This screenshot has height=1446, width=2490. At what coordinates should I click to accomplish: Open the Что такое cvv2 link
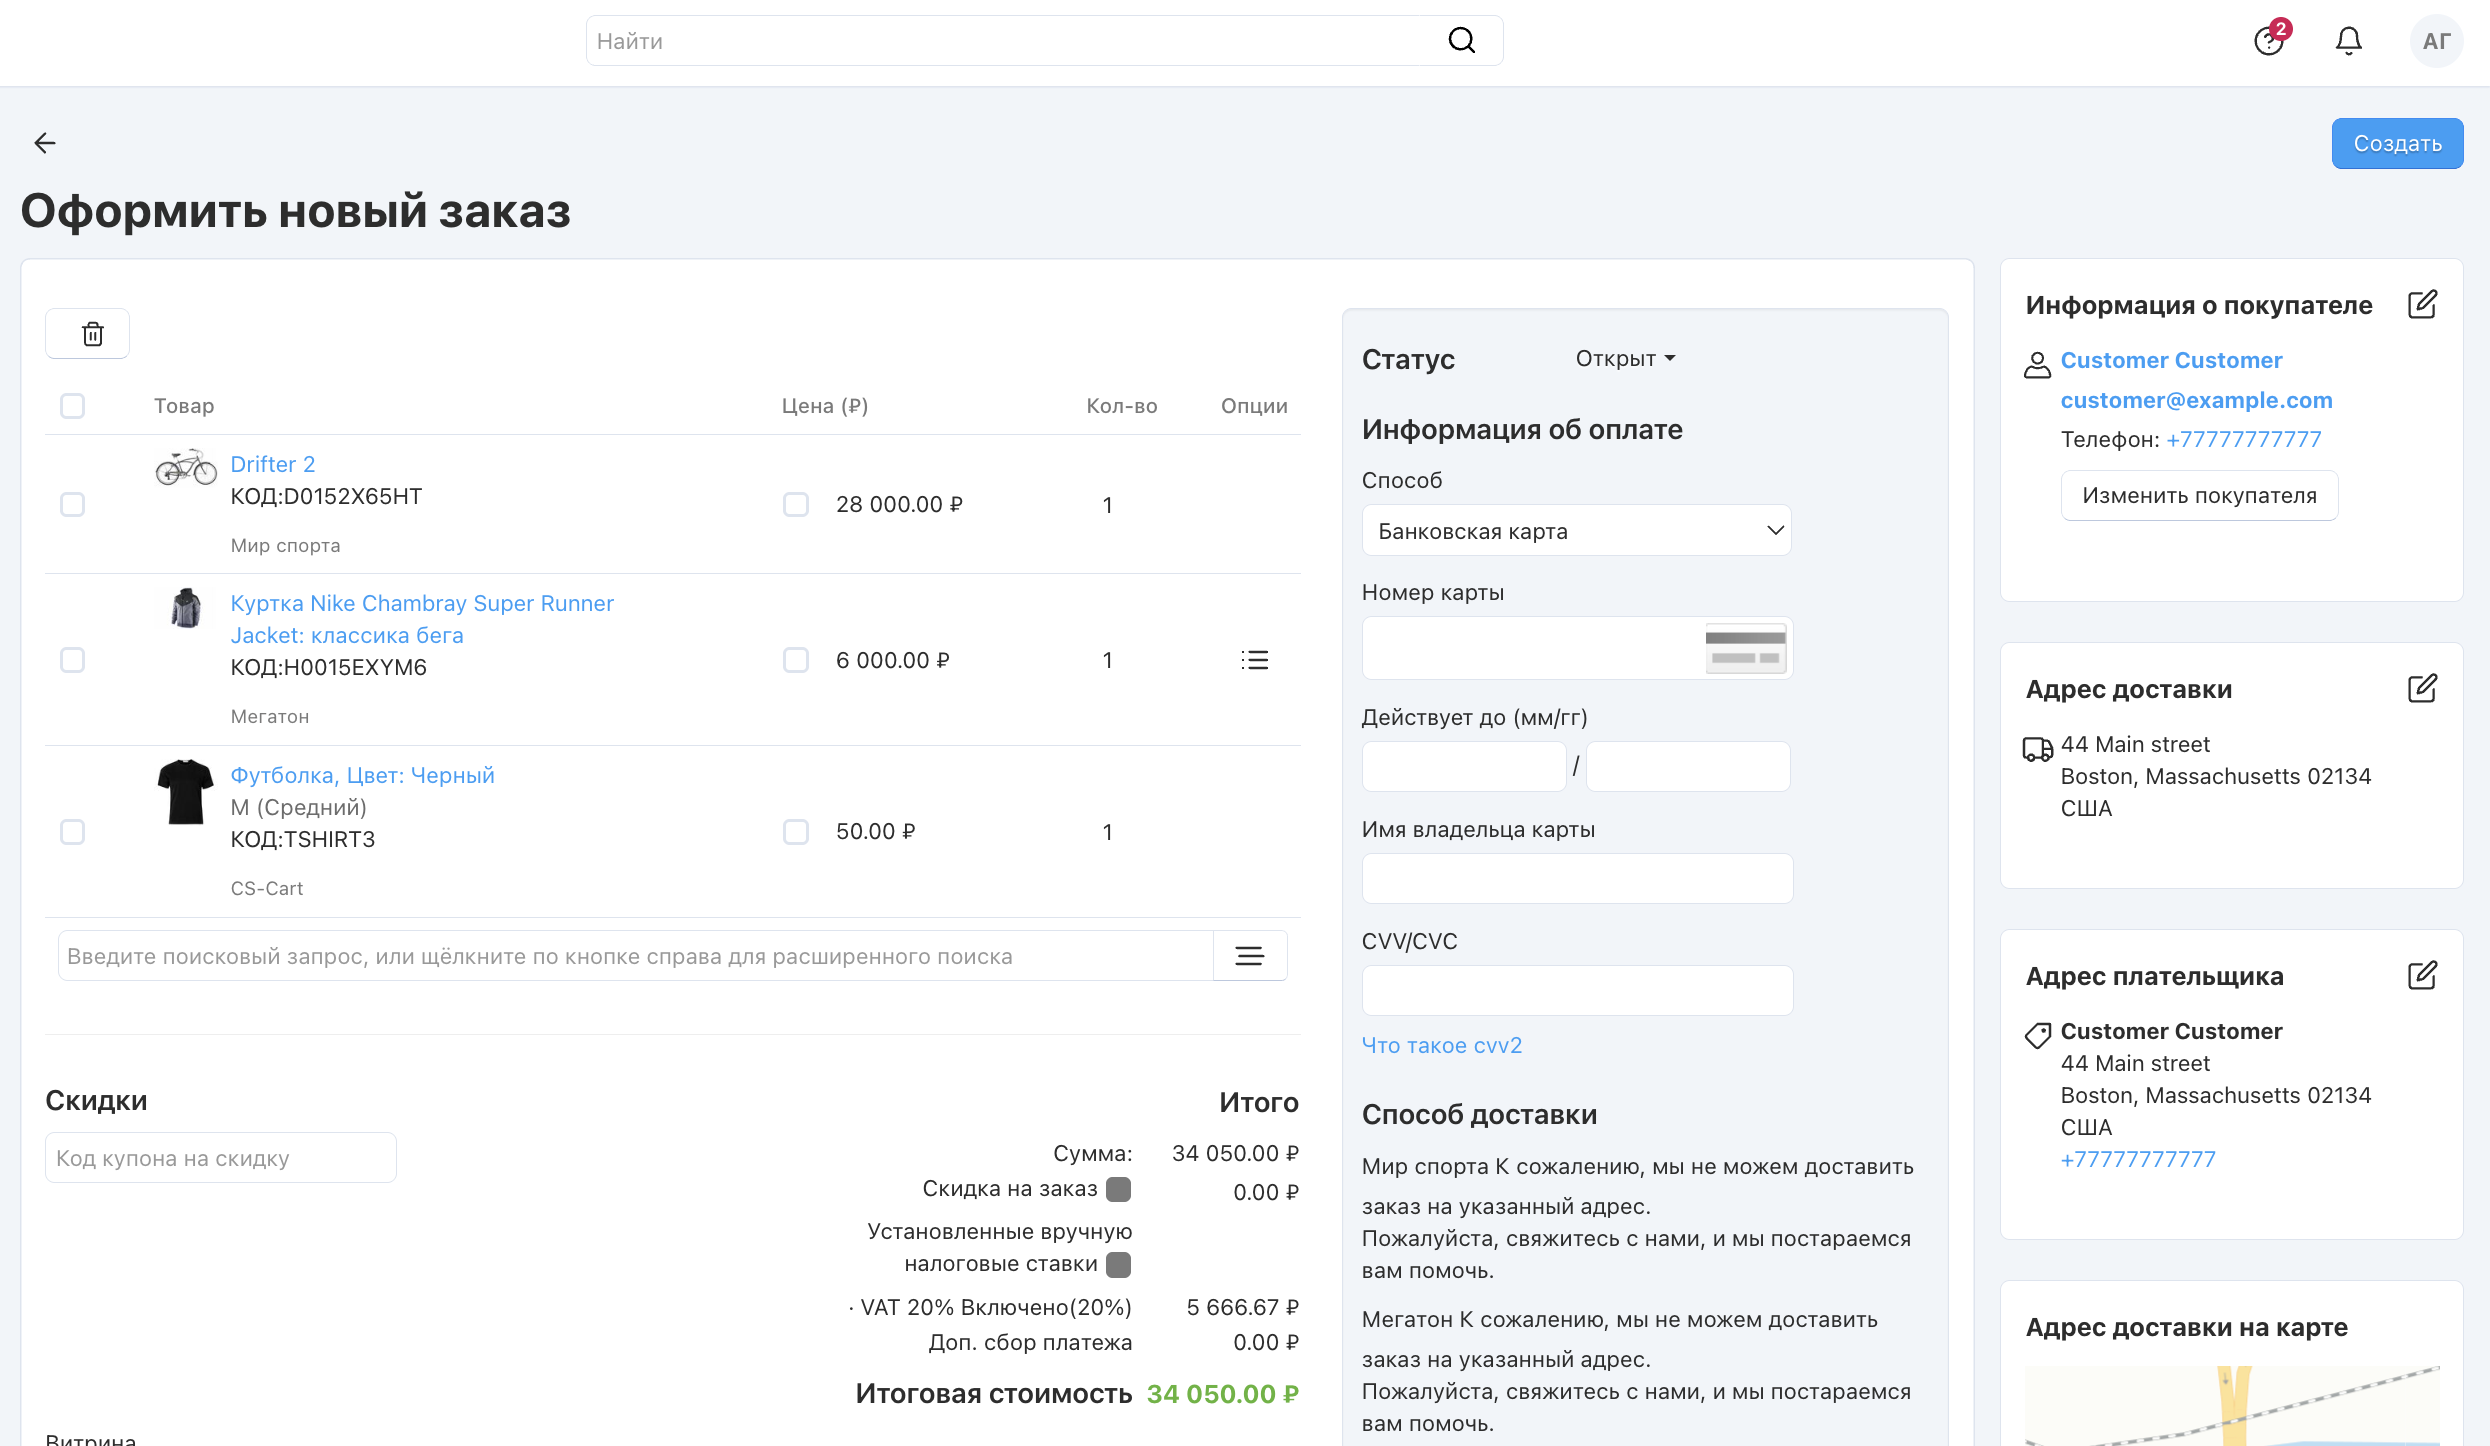point(1441,1045)
